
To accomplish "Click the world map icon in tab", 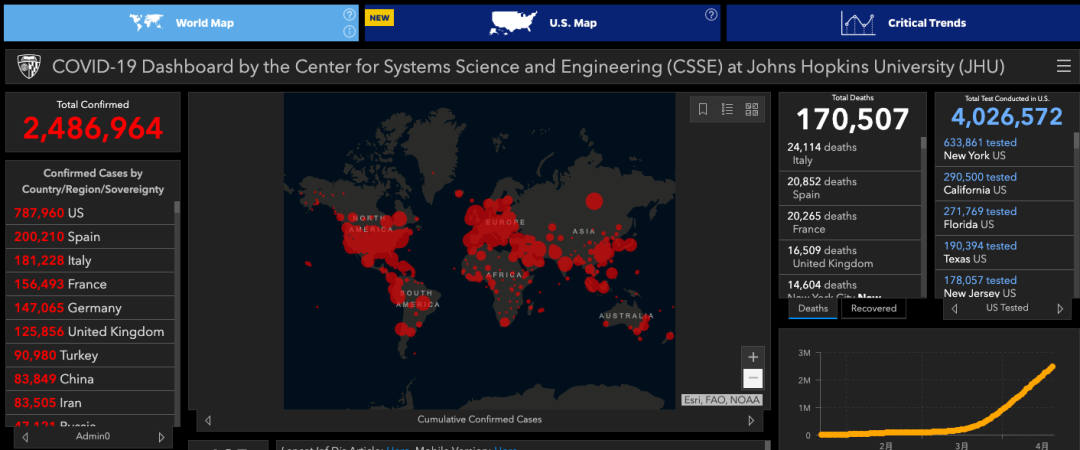I will pos(145,22).
